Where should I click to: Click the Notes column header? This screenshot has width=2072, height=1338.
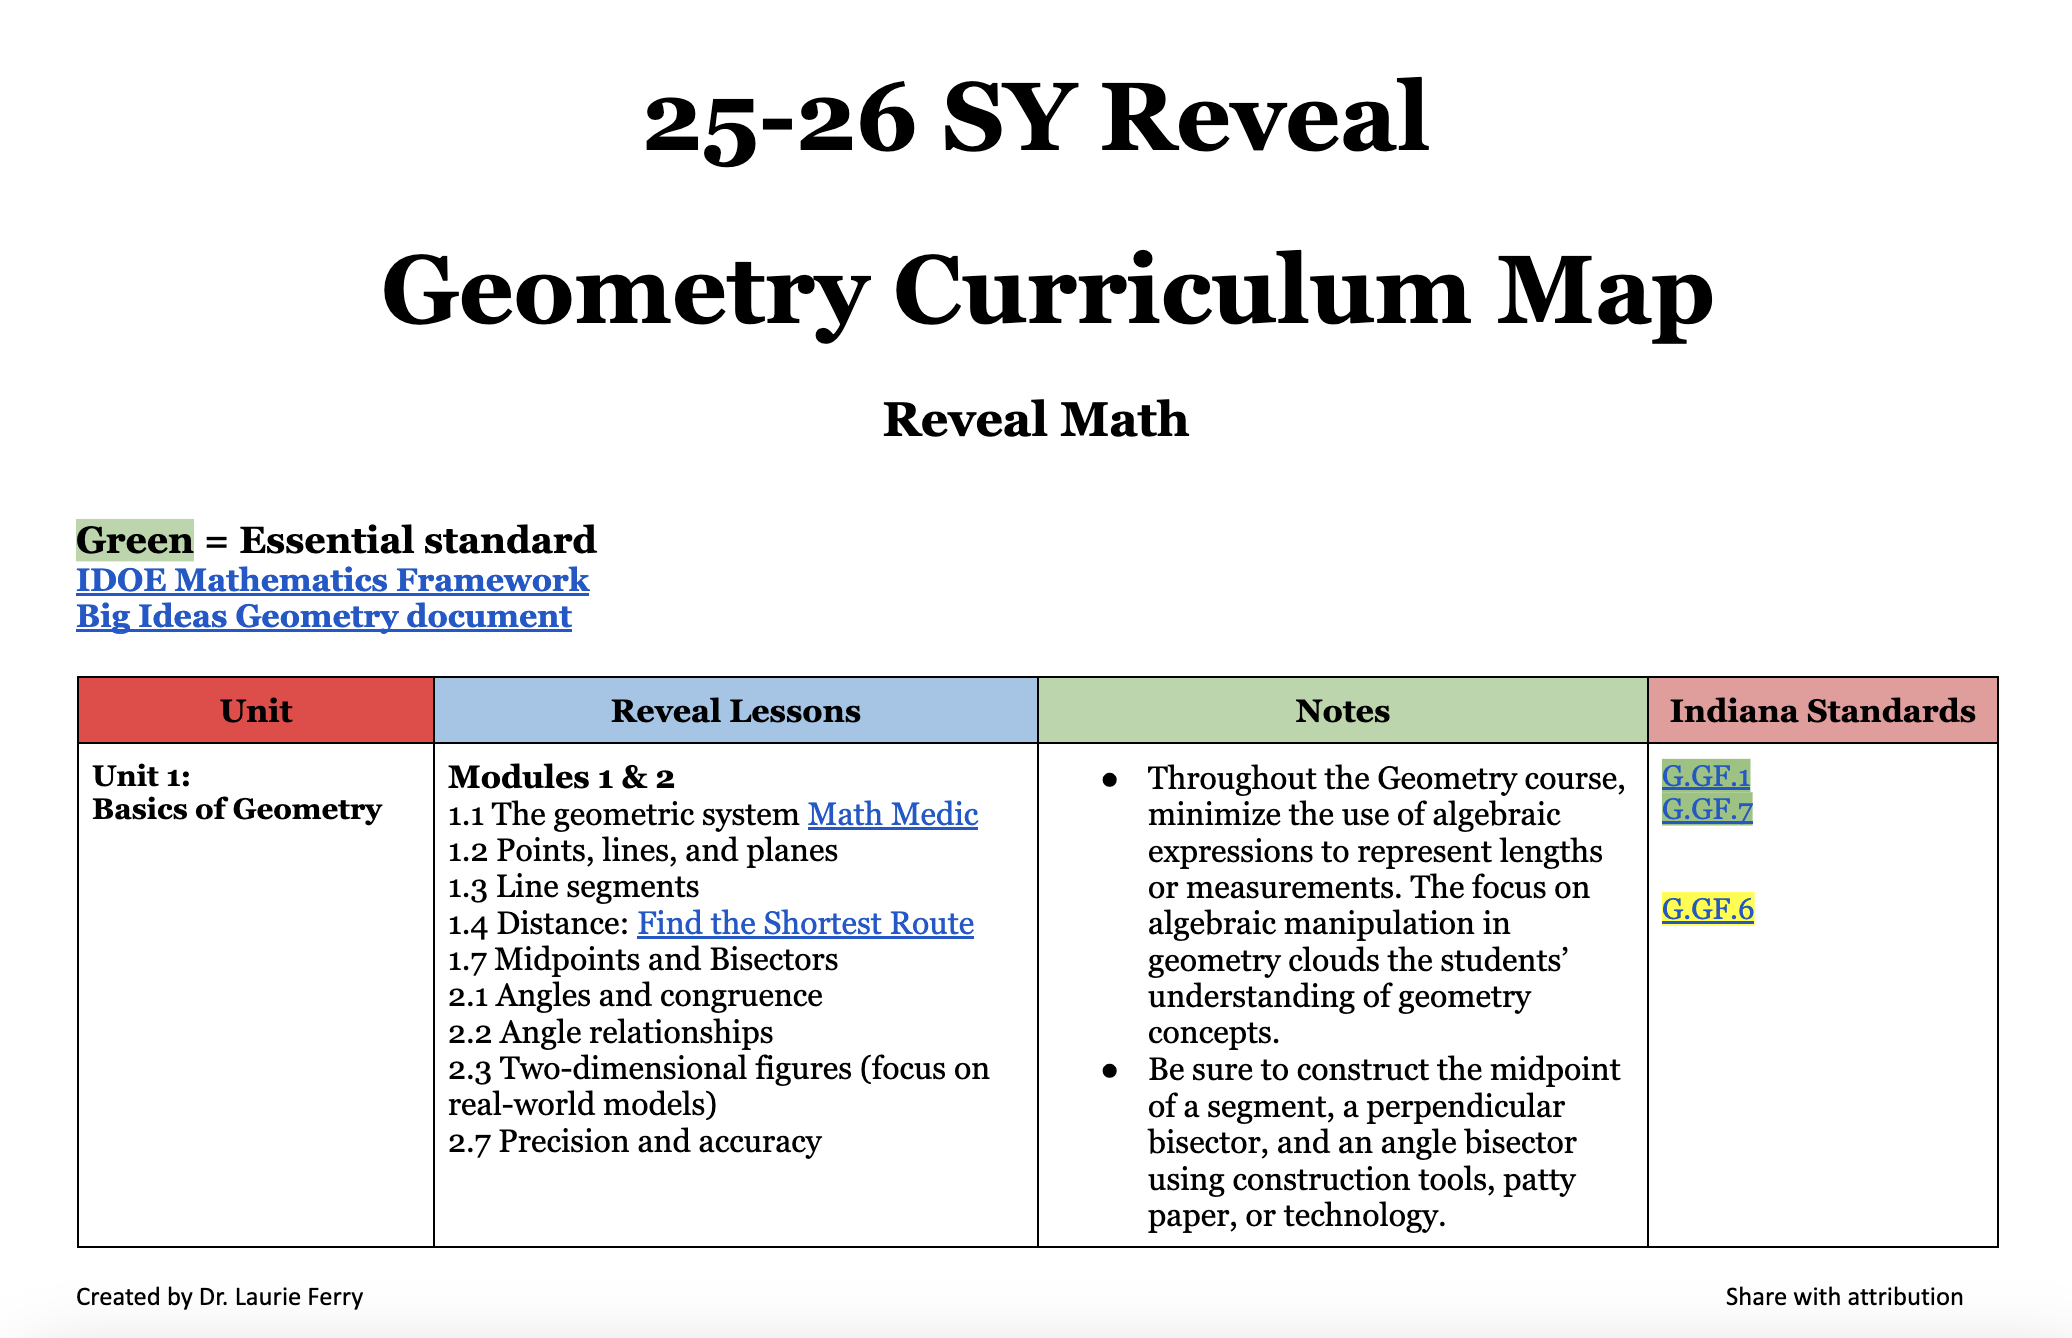pyautogui.click(x=1342, y=710)
